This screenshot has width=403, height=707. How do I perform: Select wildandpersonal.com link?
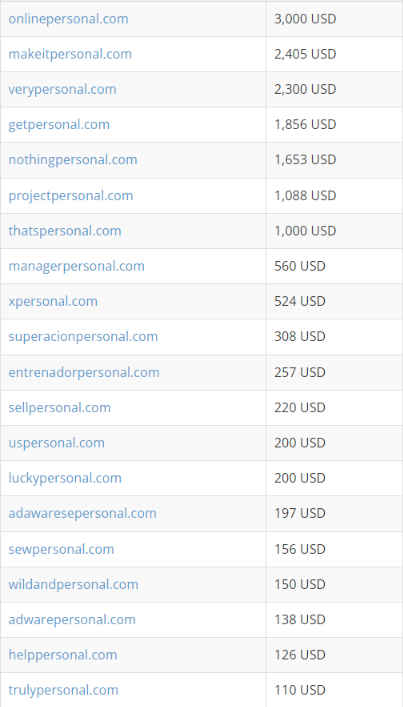pos(73,584)
